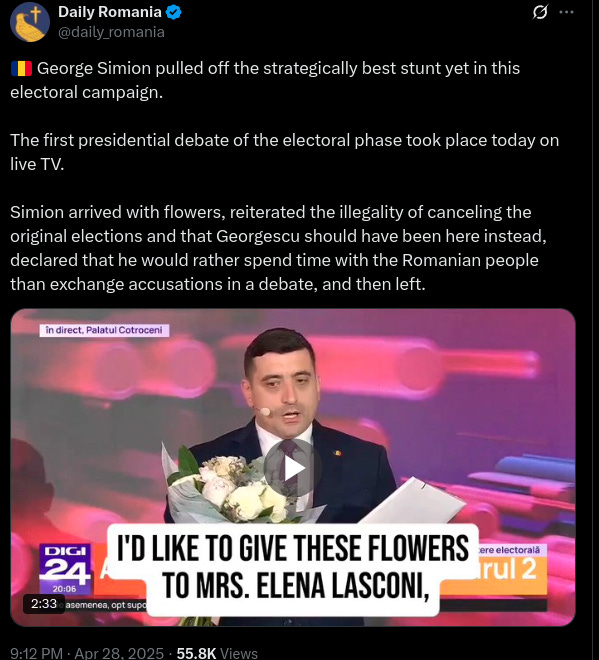Click the blue verified checkmark badge
The image size is (599, 660).
click(x=173, y=12)
